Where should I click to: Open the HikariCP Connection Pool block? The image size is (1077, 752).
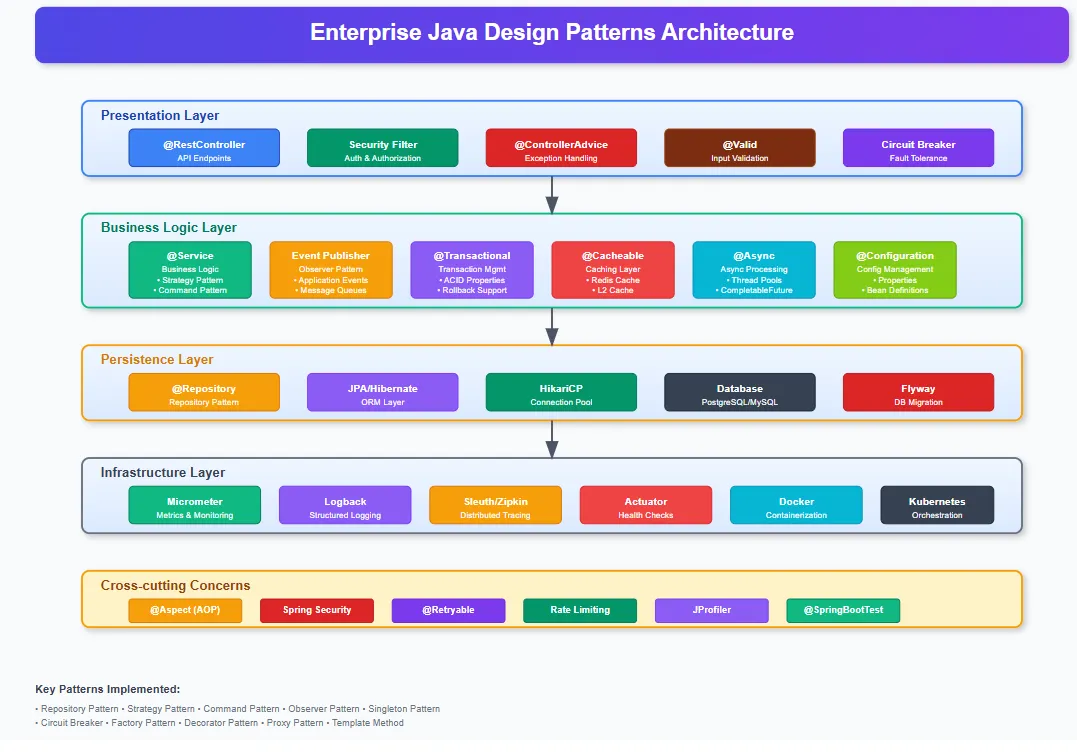pos(561,392)
